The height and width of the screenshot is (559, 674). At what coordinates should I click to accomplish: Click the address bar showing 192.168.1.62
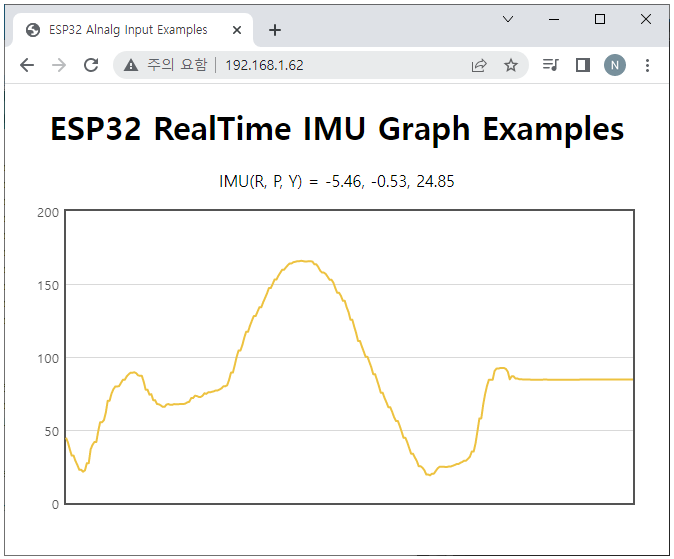pyautogui.click(x=321, y=65)
